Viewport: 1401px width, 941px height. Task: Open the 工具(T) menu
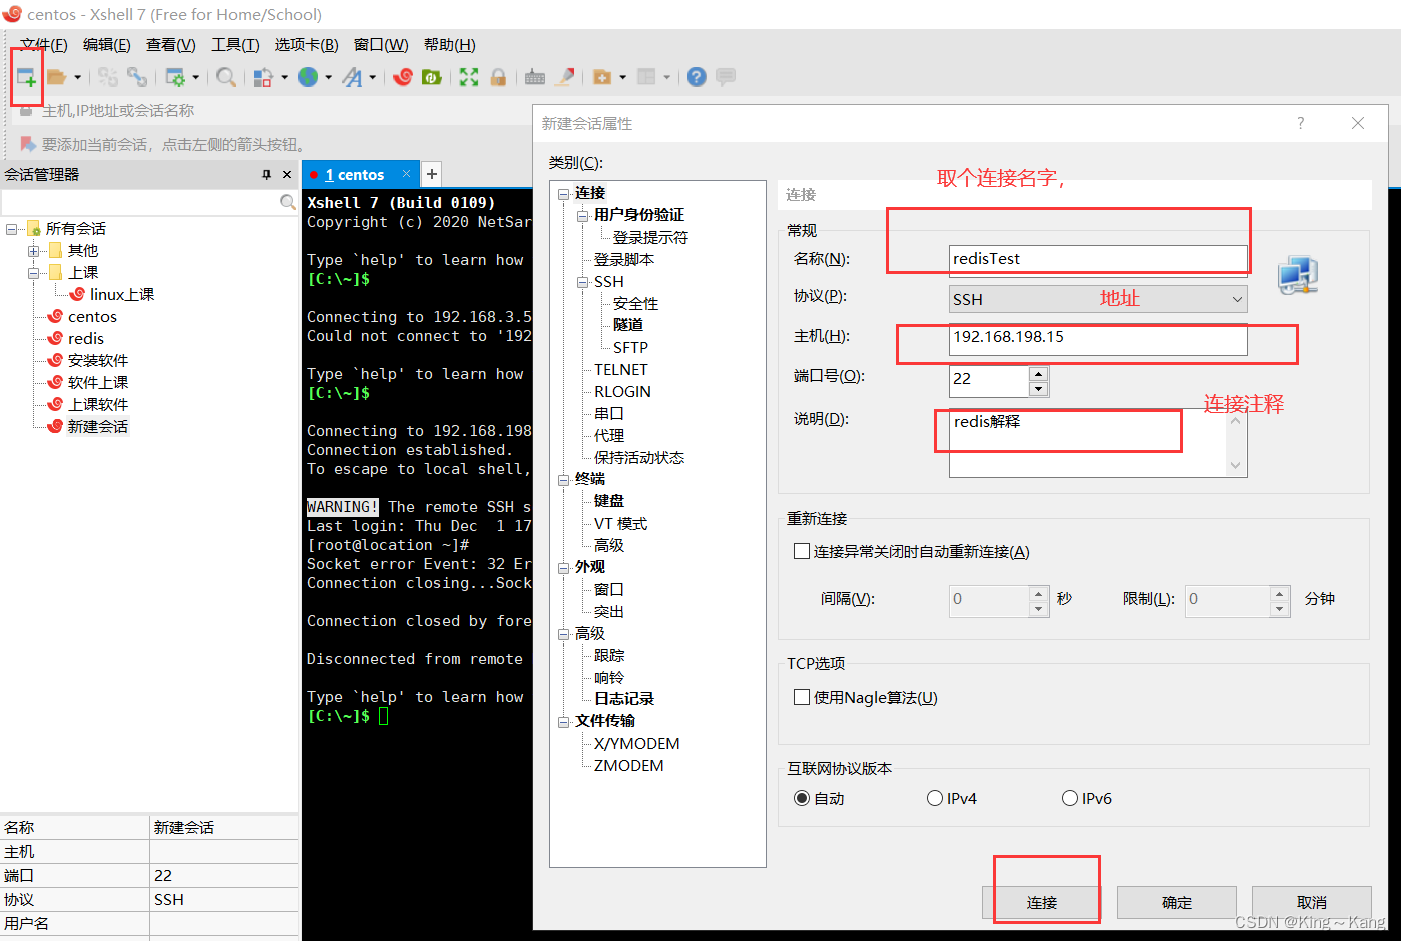(235, 45)
